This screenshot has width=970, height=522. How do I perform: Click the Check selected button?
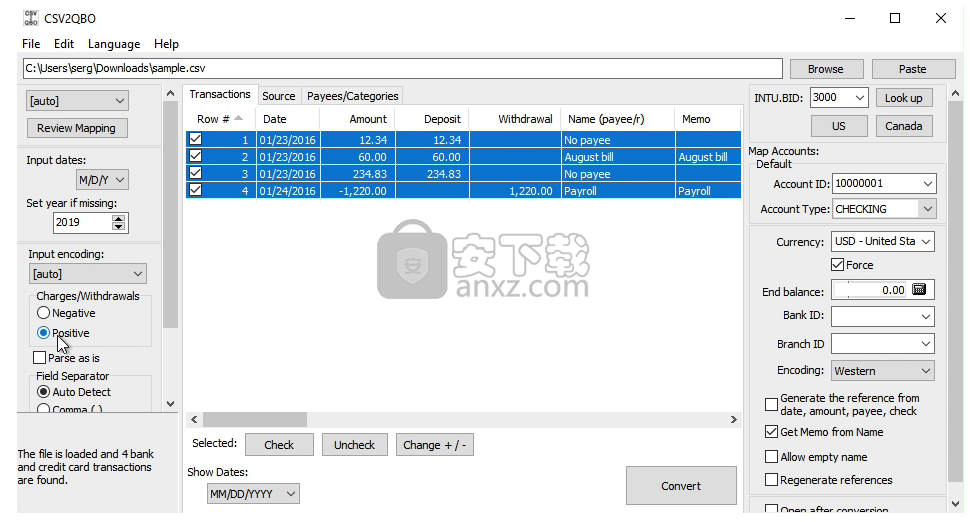coord(279,445)
